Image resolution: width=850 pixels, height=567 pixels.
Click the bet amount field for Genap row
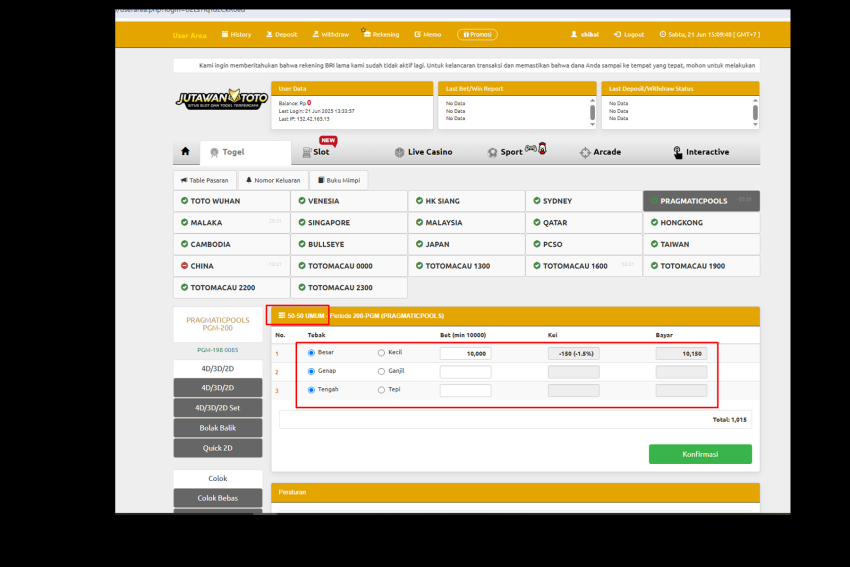pyautogui.click(x=465, y=372)
